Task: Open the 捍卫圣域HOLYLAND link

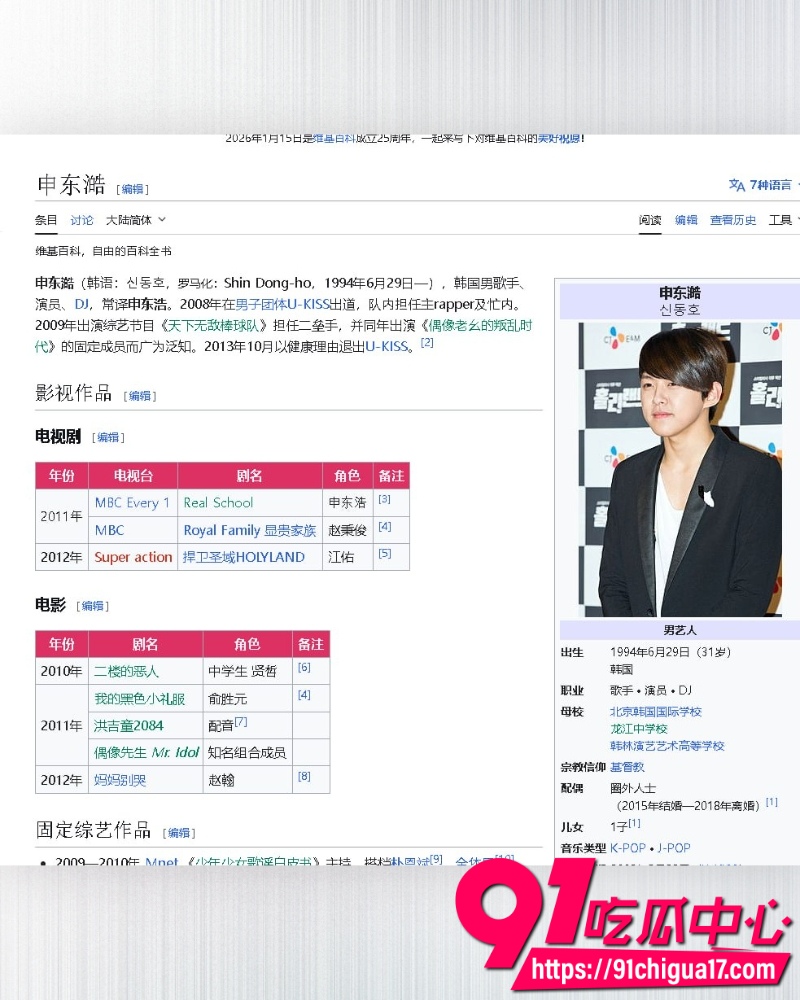Action: [244, 557]
